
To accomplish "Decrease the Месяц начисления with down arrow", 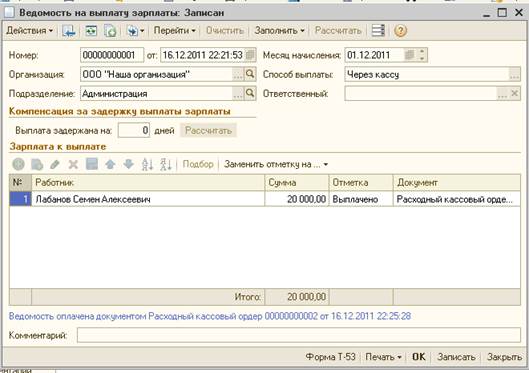I will point(422,59).
